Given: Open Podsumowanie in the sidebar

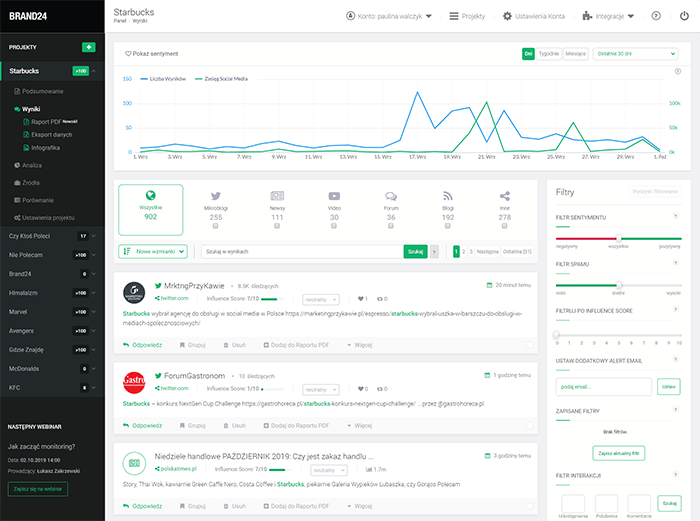Looking at the screenshot, I should (x=39, y=91).
